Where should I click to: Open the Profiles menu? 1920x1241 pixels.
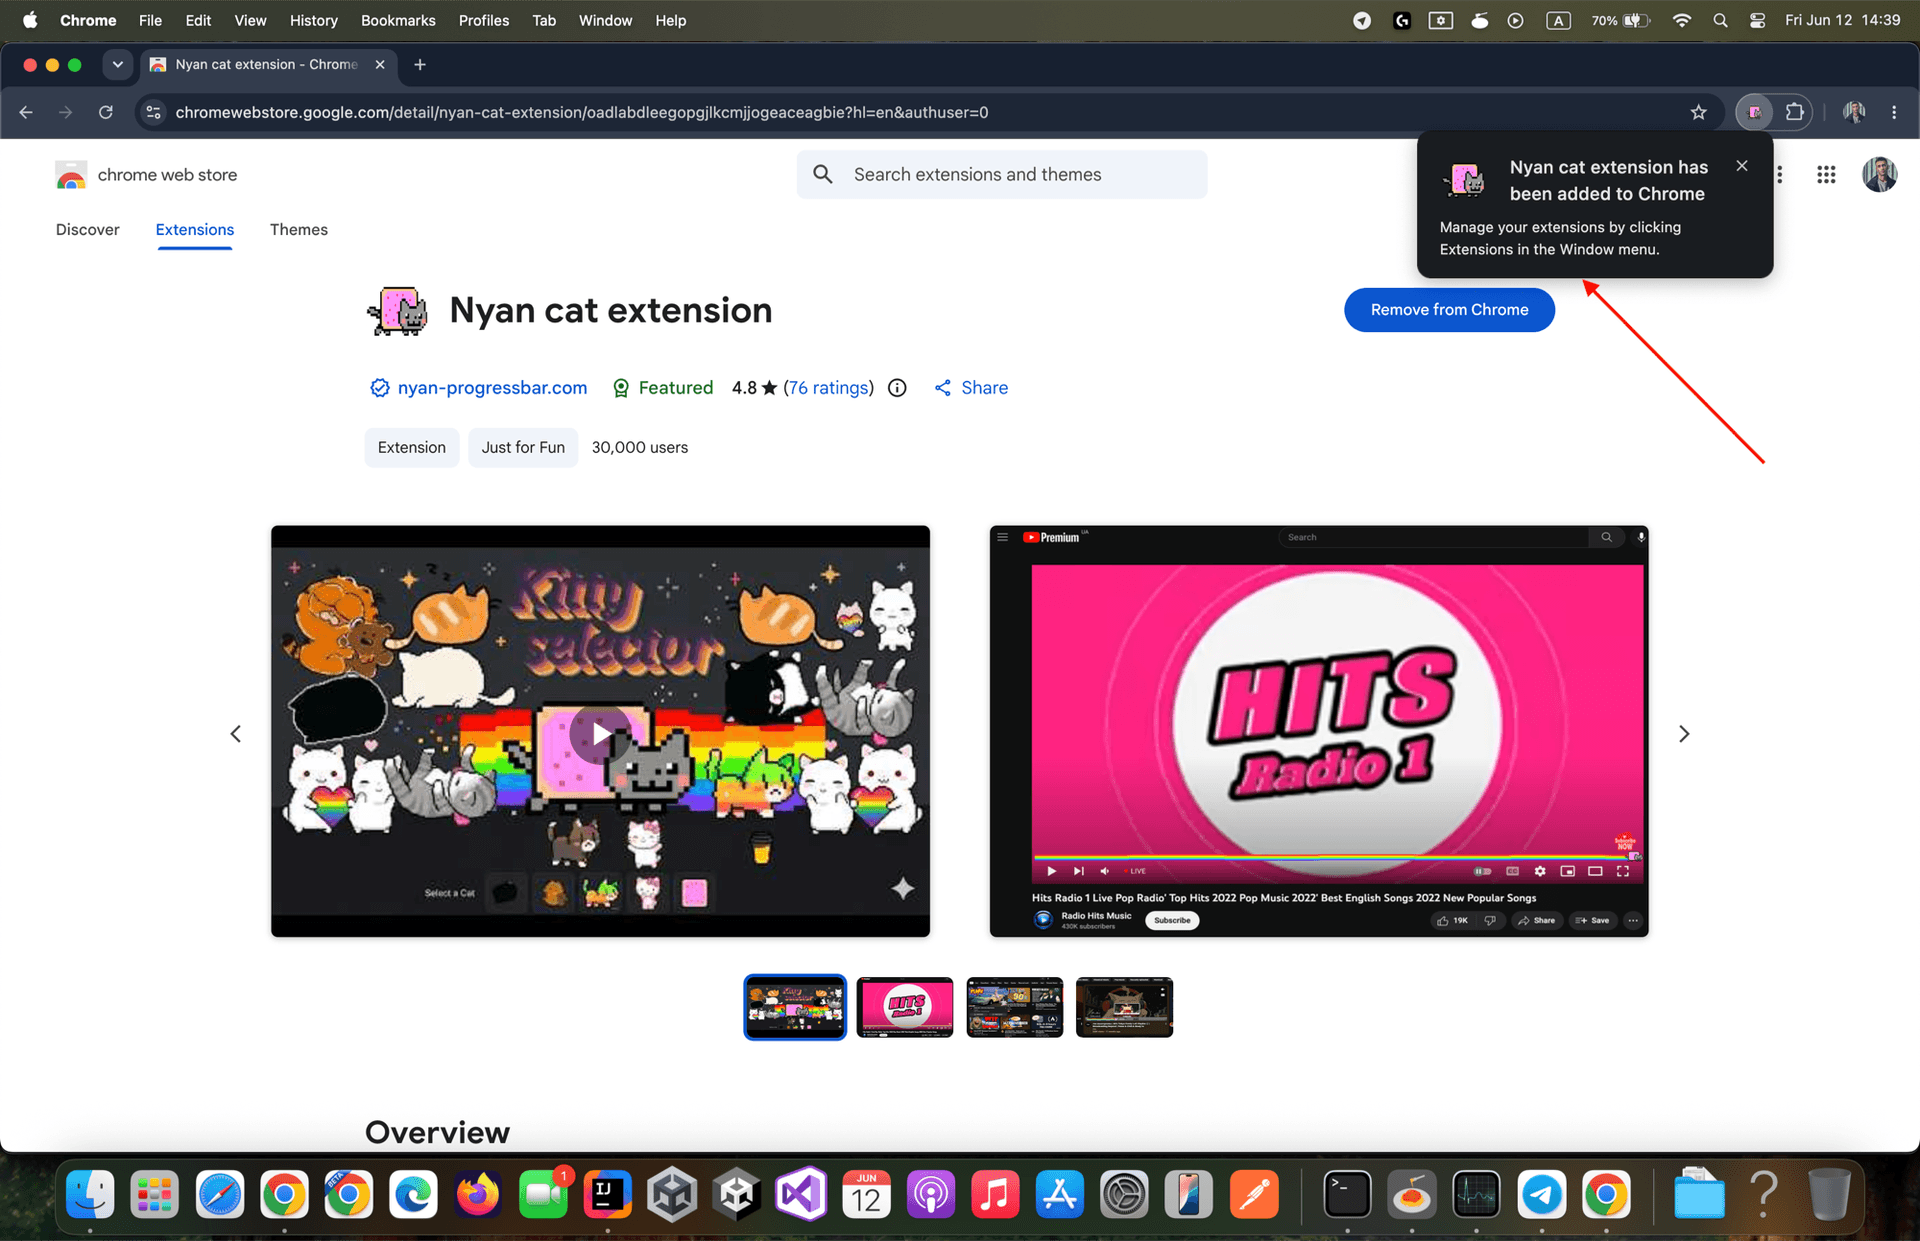(x=483, y=20)
